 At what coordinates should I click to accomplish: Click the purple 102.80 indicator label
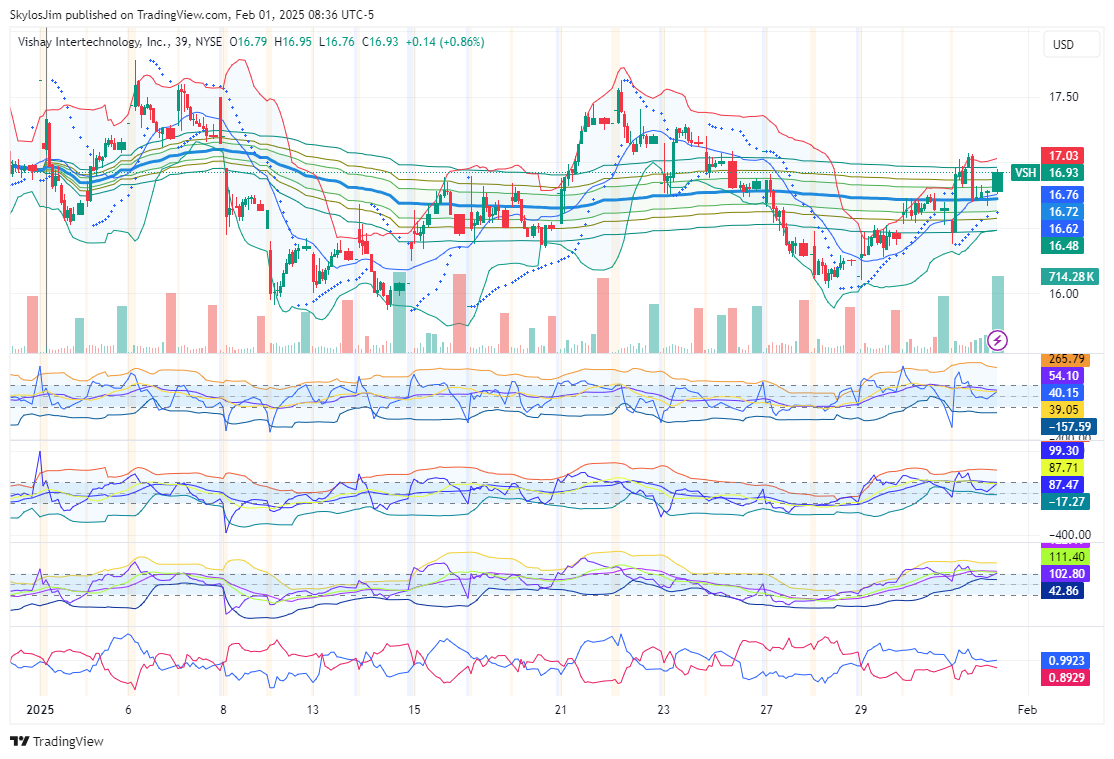(1066, 574)
